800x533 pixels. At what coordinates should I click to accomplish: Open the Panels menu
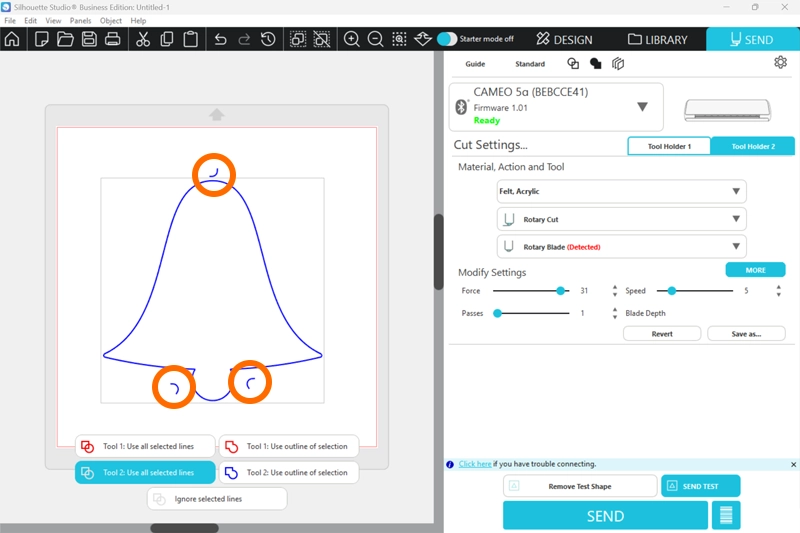(80, 20)
